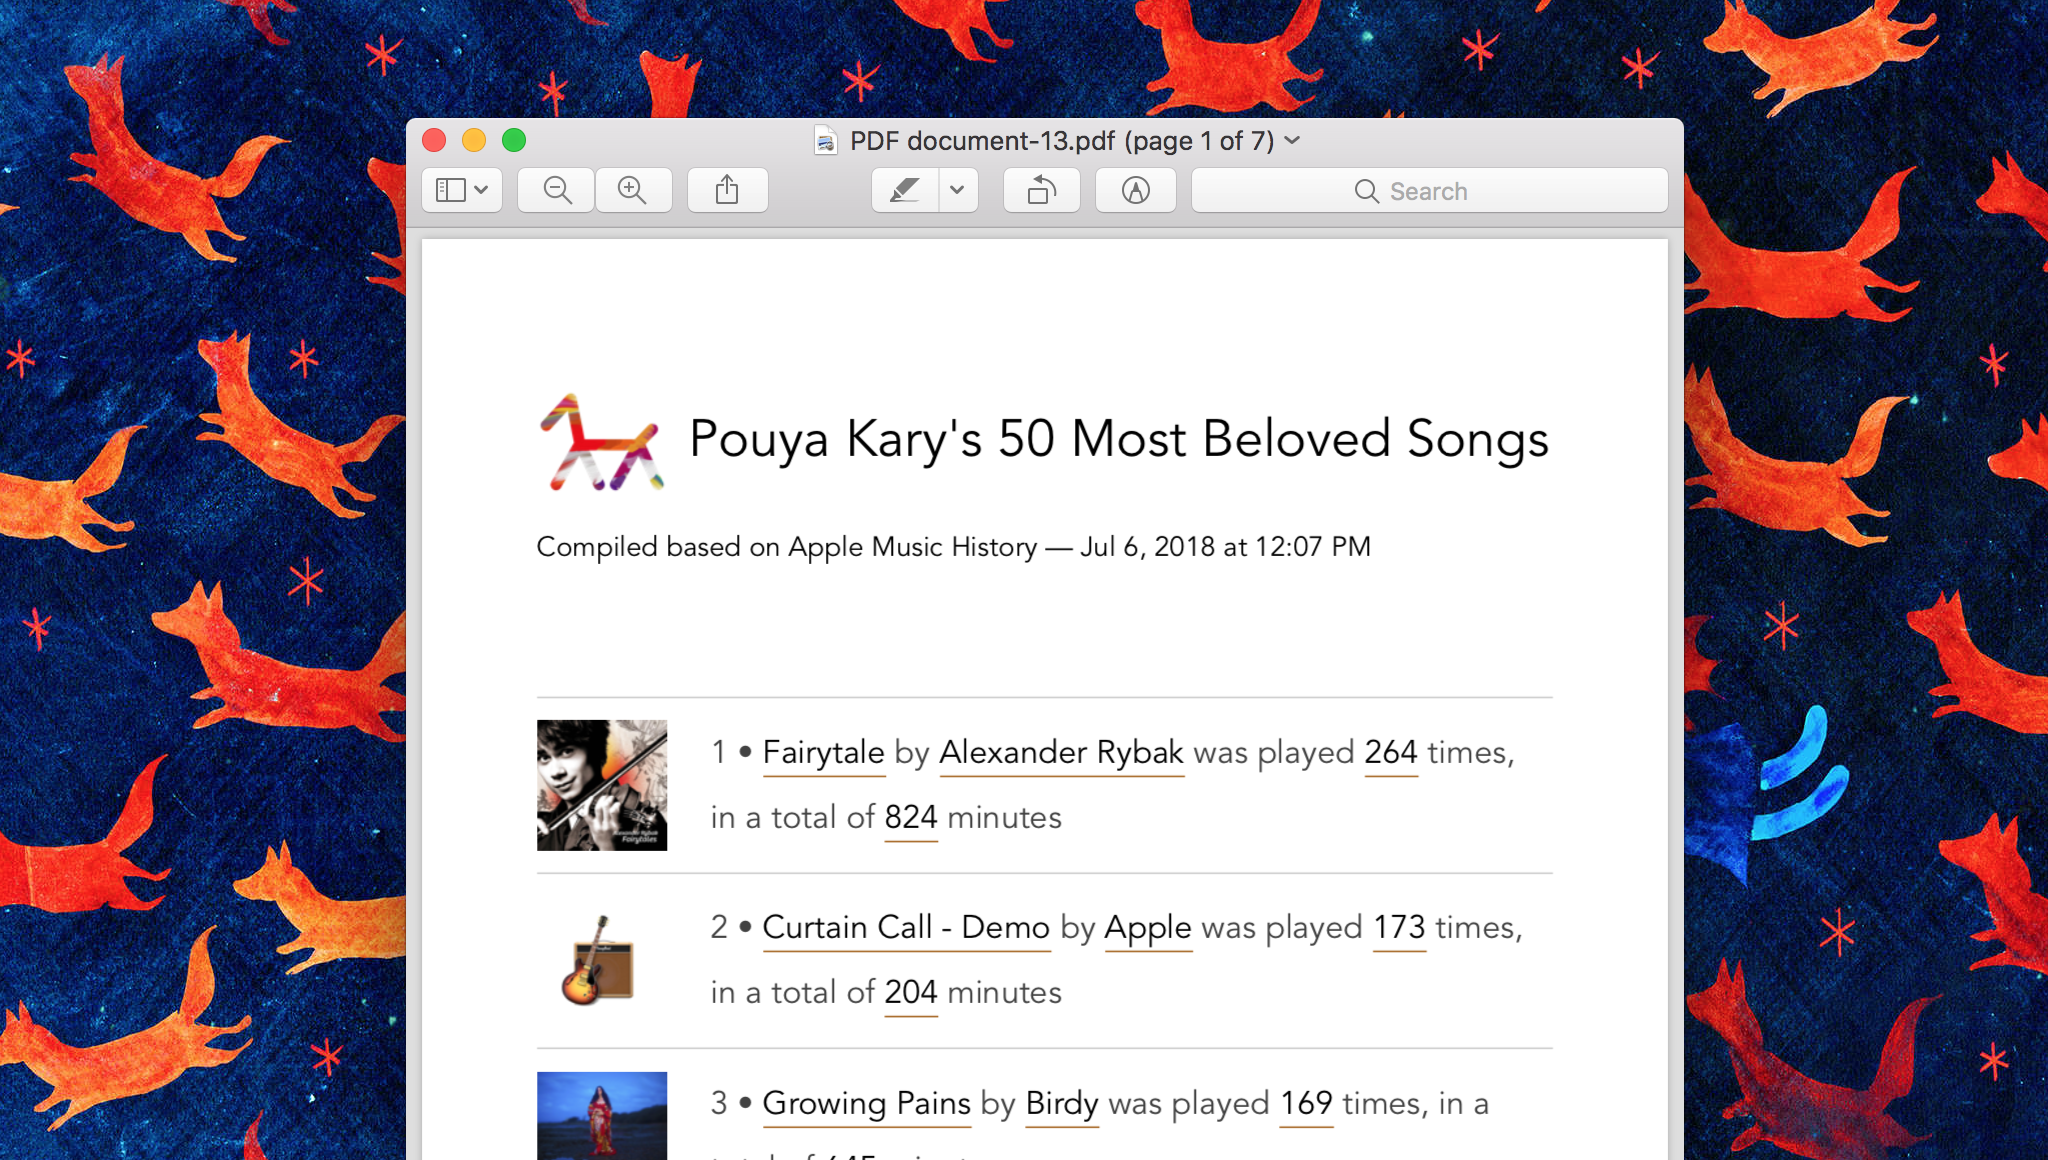Screen dimensions: 2048x1160
Task: Minimize window using the yellow button
Action: pos(474,140)
